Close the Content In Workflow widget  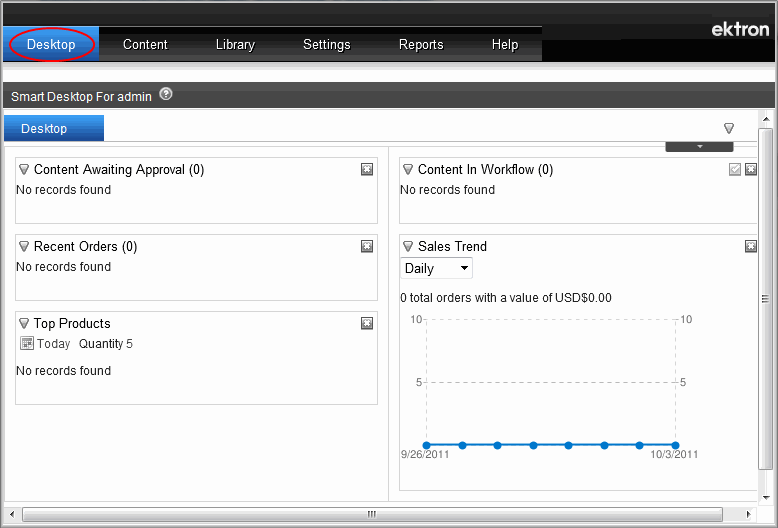751,169
